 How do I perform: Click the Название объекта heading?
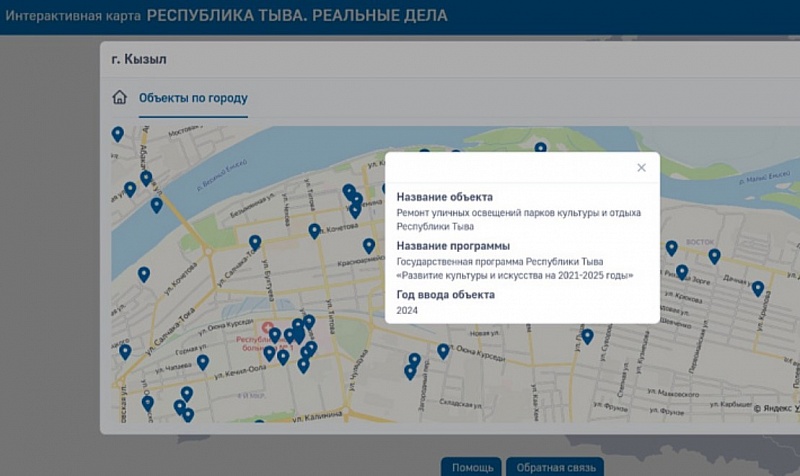(x=444, y=197)
